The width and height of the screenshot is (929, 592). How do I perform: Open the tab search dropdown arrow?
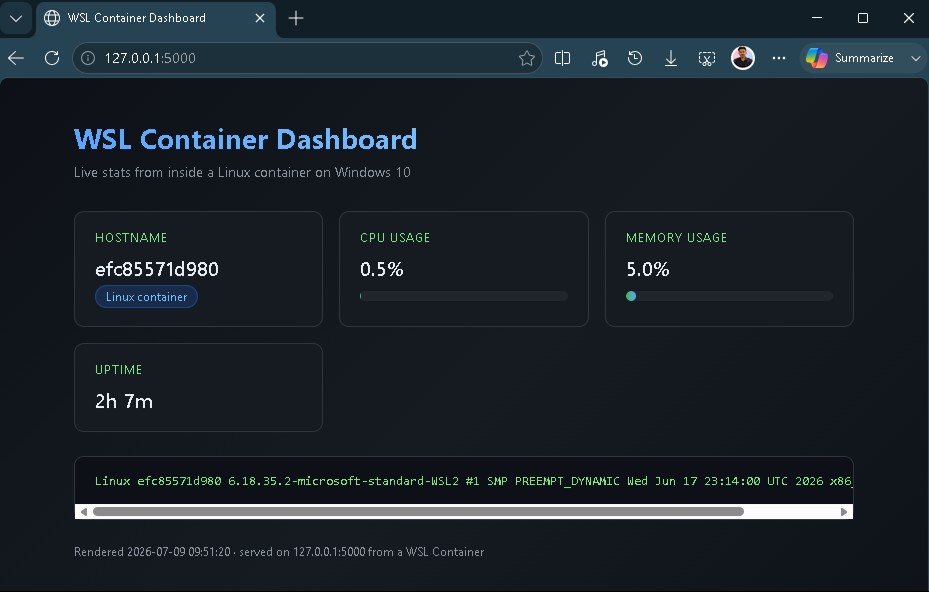pyautogui.click(x=16, y=18)
